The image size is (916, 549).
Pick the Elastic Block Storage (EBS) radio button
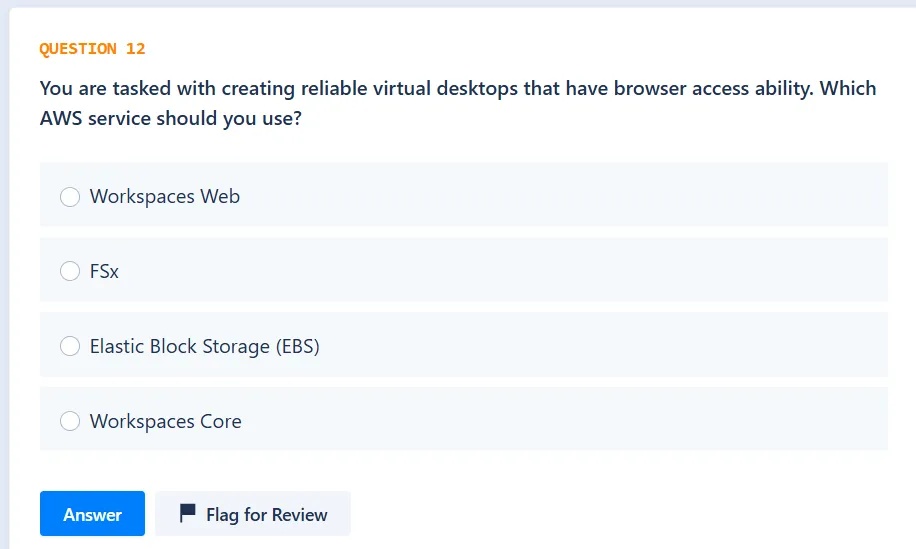(70, 346)
